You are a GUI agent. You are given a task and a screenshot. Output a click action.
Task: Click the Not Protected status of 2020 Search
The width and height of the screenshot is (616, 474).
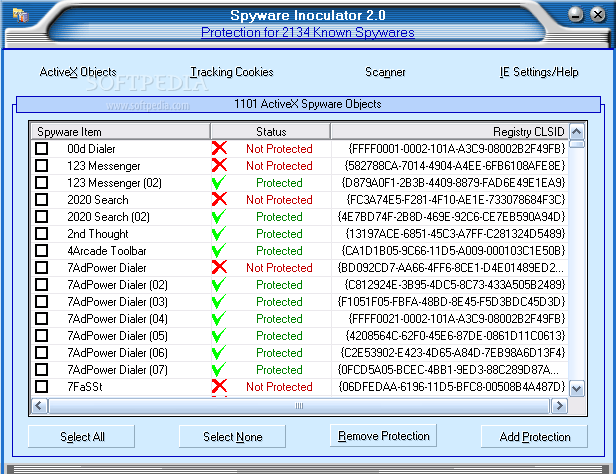coord(279,199)
